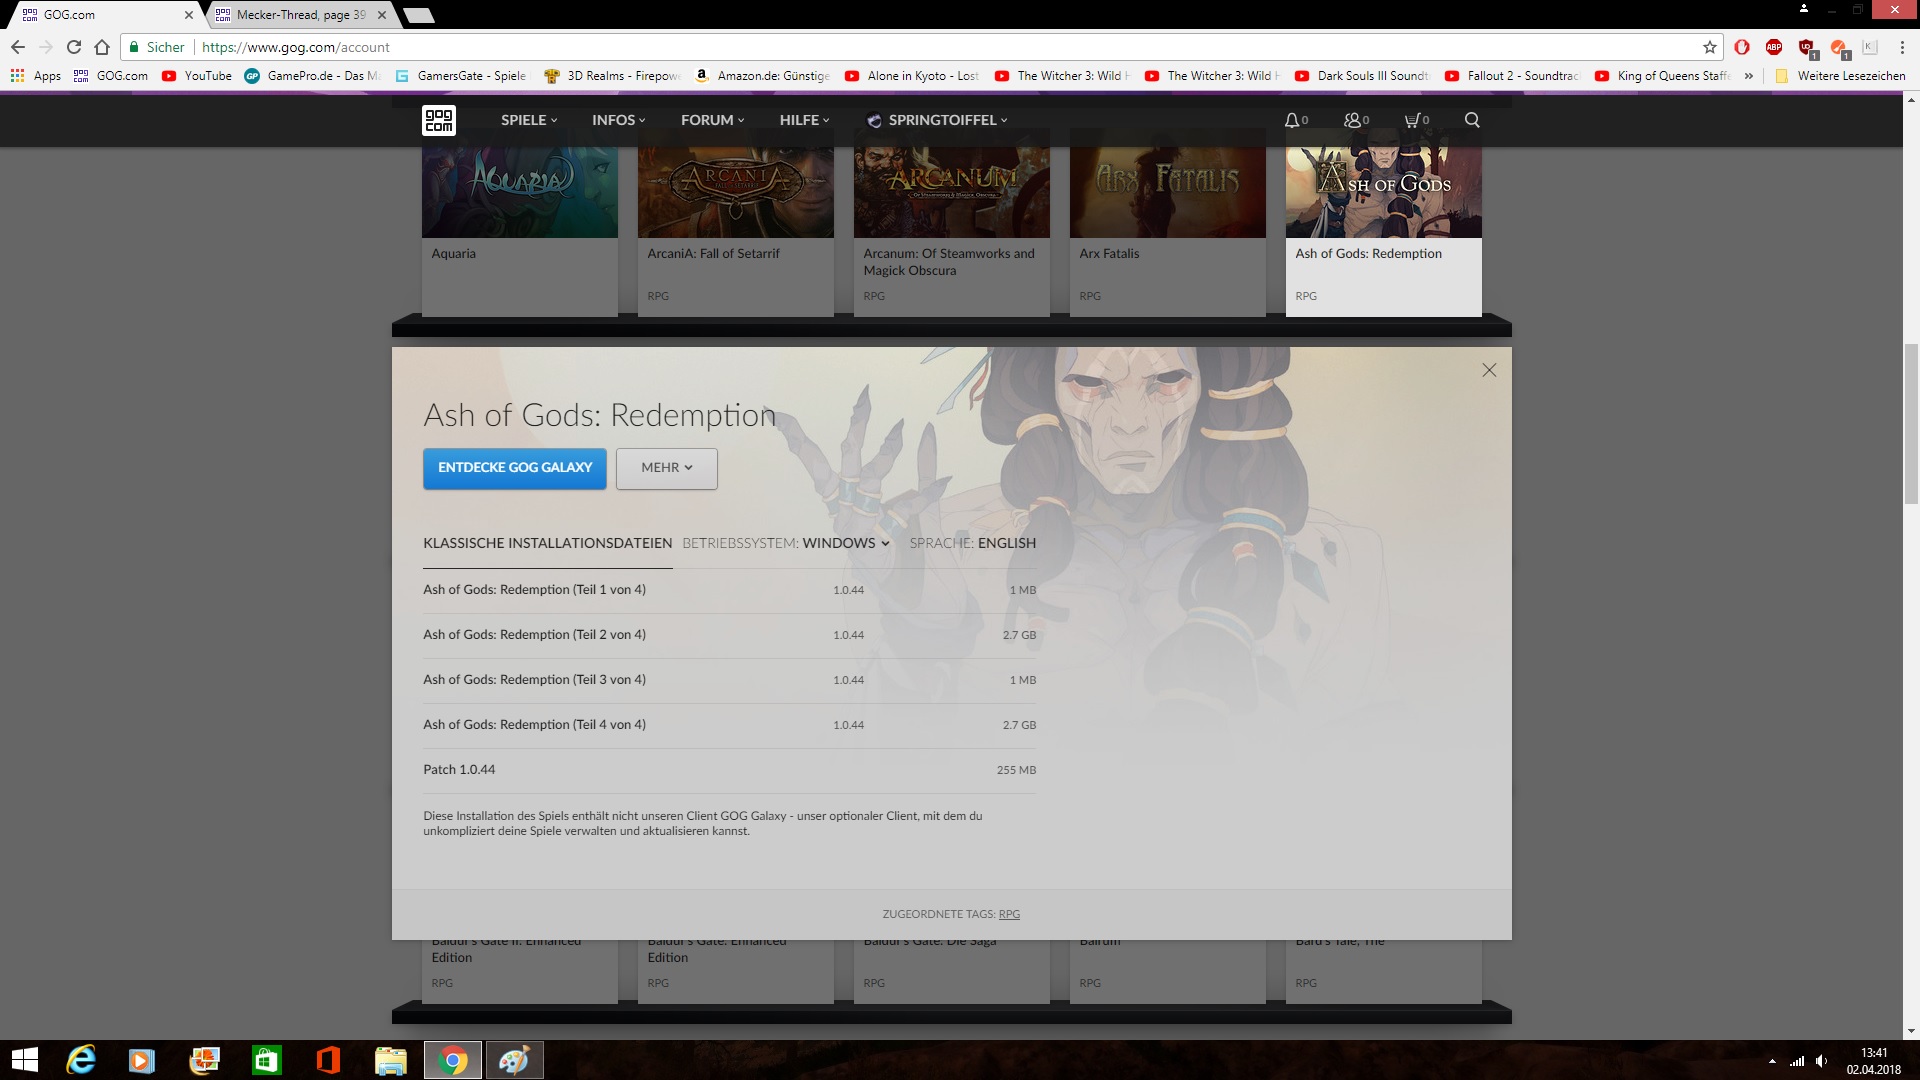The image size is (1920, 1080).
Task: Open the notifications bell icon
Action: point(1296,120)
